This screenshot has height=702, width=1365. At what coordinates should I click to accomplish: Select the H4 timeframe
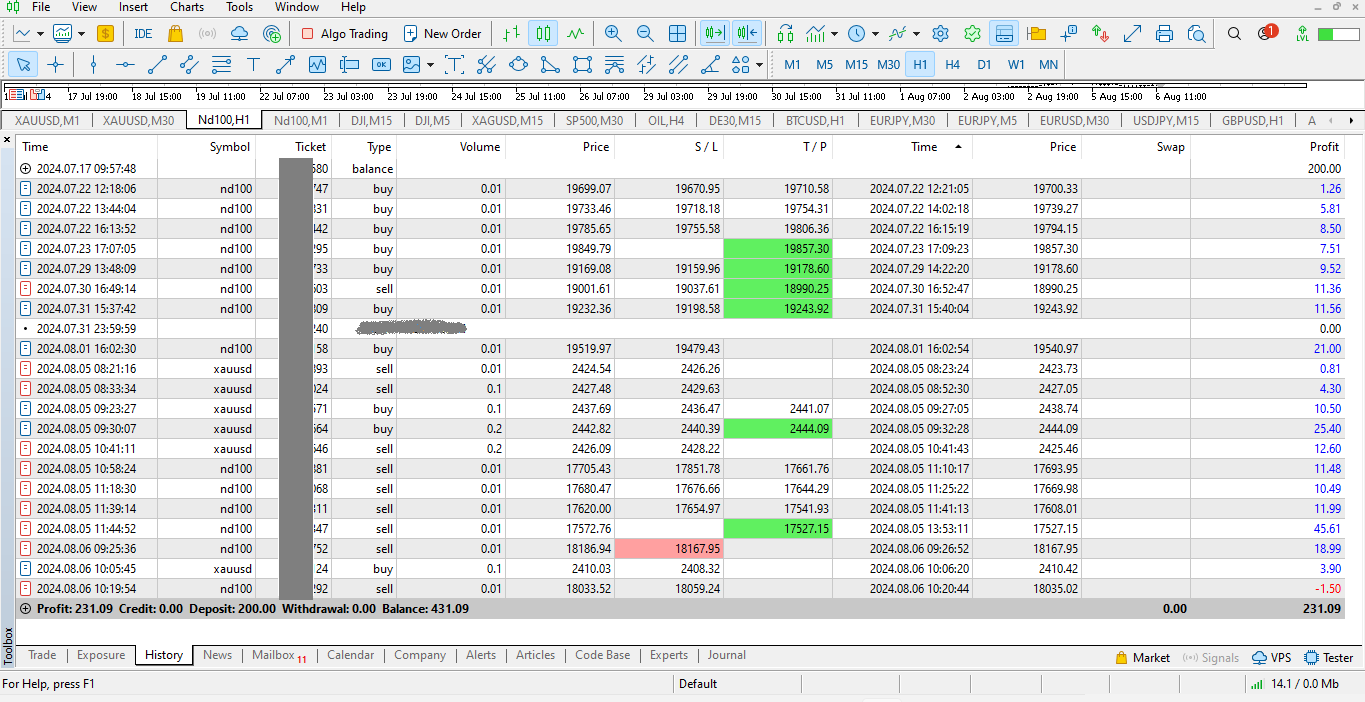[952, 65]
